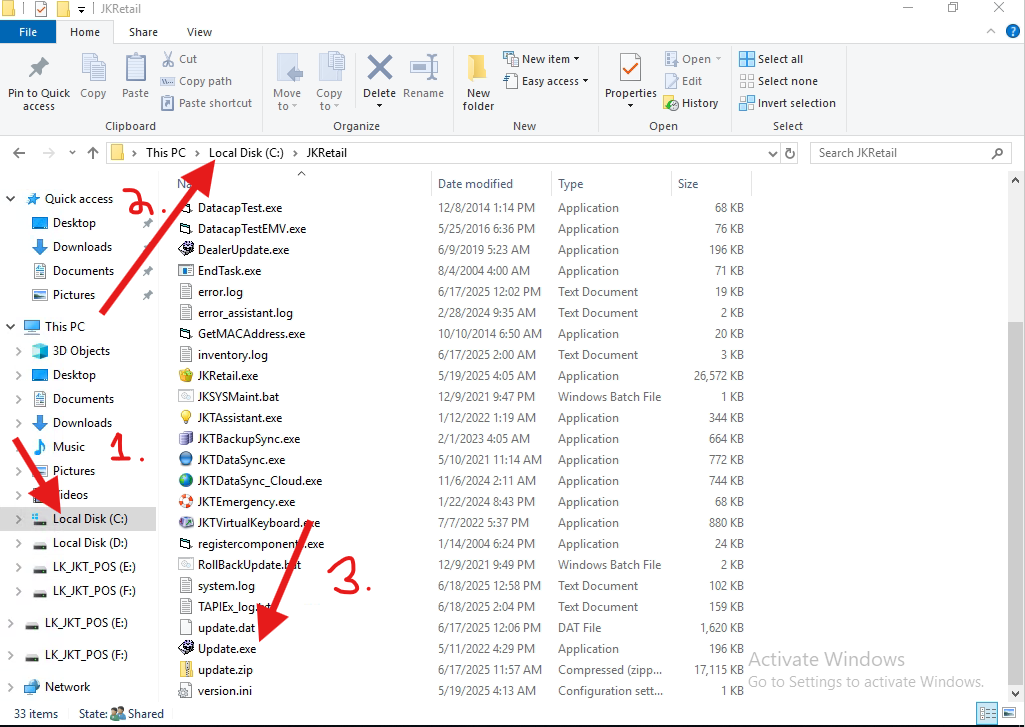The height and width of the screenshot is (727, 1025).
Task: Click the Pin to Quick access icon
Action: point(39,68)
